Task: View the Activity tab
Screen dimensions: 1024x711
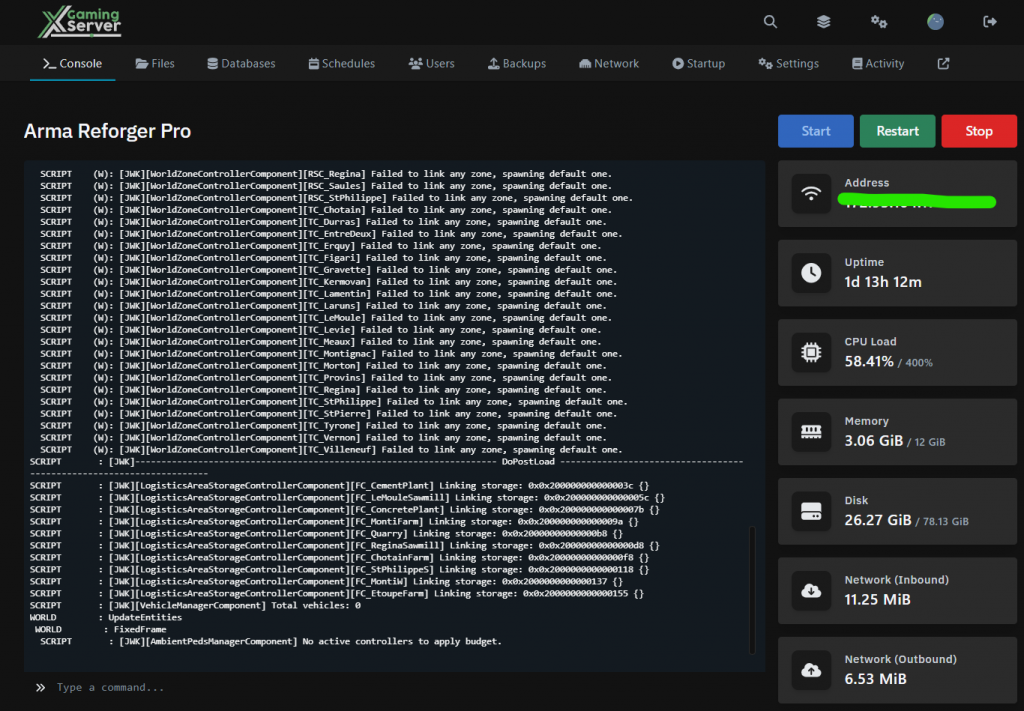Action: [x=878, y=63]
